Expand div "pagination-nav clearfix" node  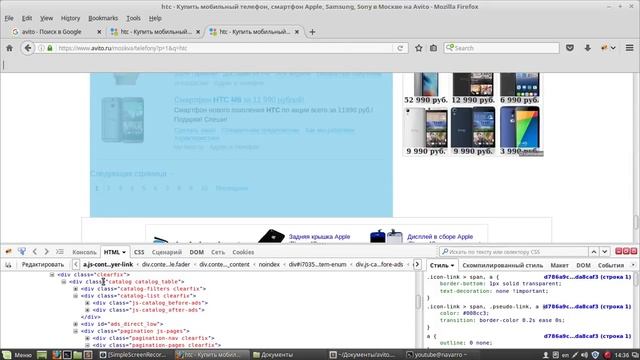(x=87, y=338)
